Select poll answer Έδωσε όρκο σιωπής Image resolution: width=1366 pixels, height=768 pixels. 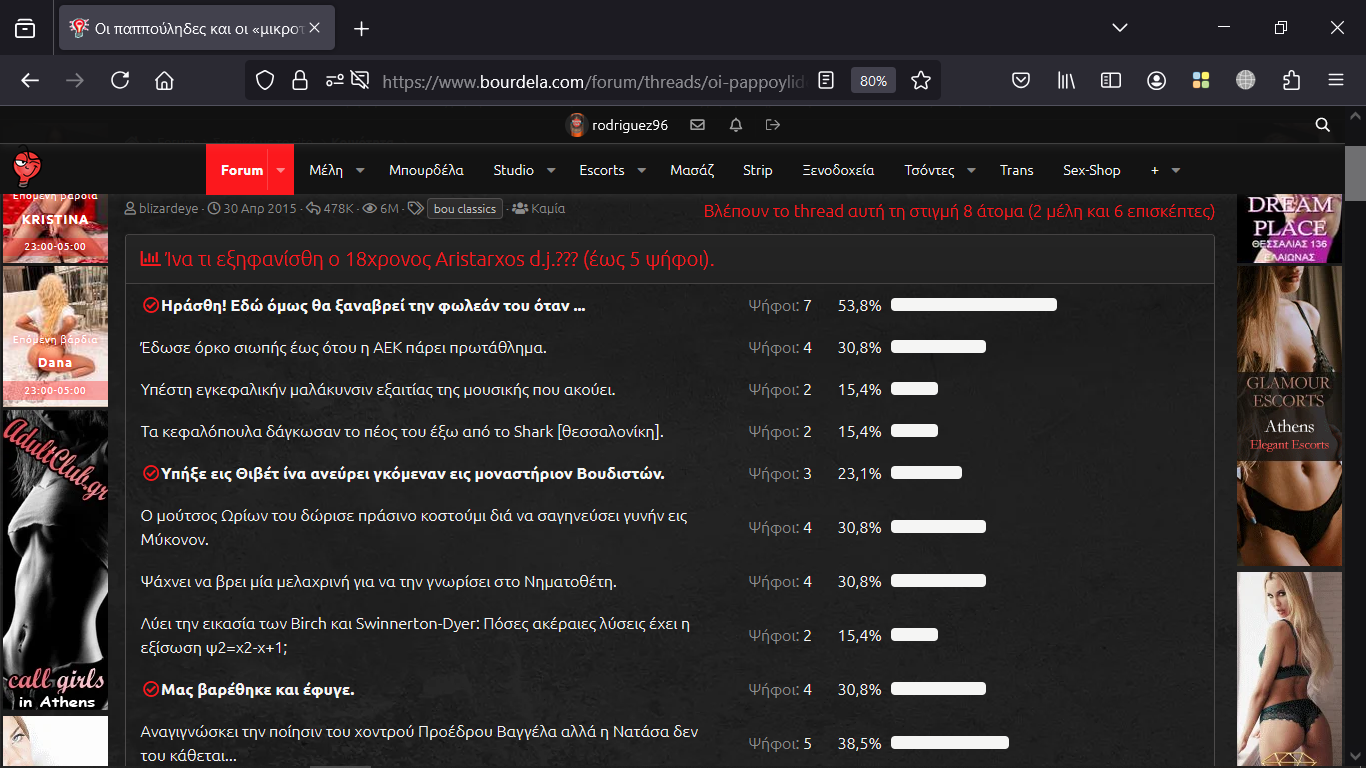[343, 348]
